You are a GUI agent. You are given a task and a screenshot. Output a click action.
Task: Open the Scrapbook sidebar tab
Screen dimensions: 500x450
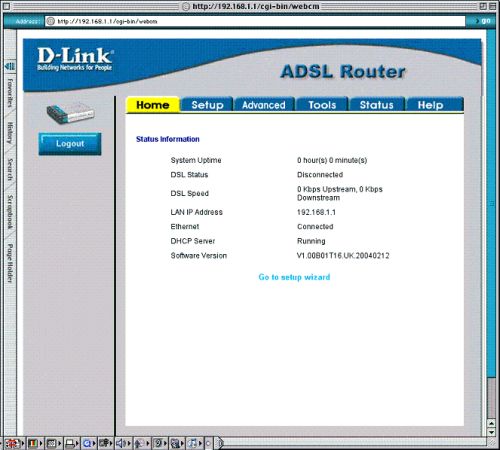[10, 212]
